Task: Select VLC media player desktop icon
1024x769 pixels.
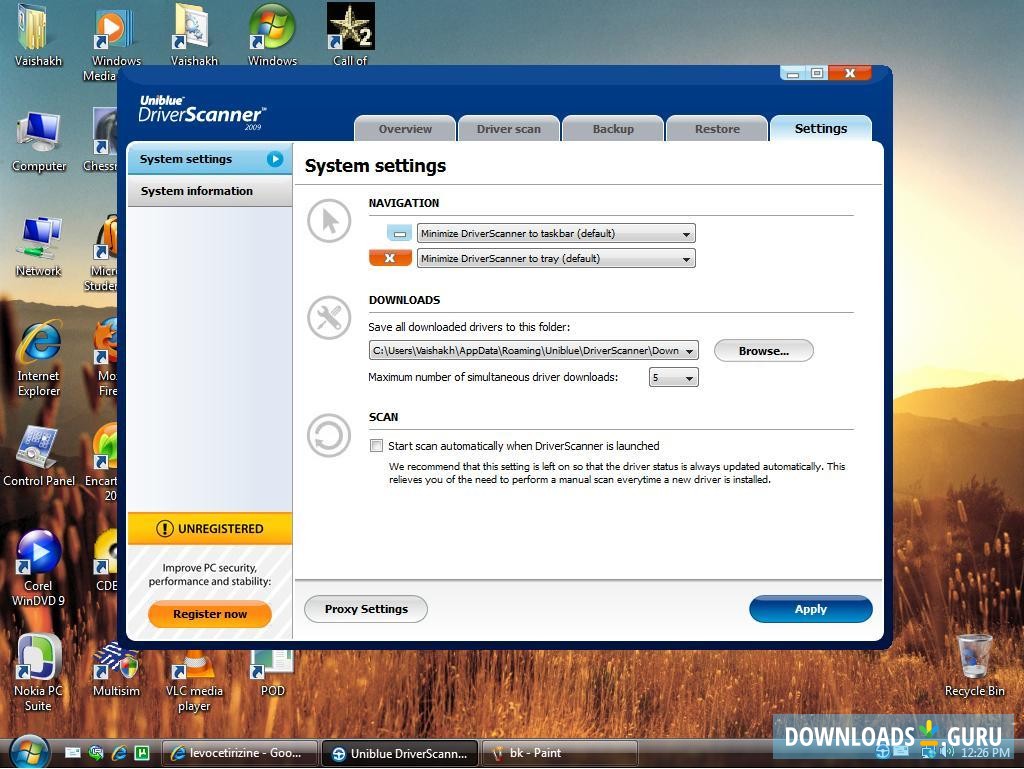Action: click(x=194, y=682)
